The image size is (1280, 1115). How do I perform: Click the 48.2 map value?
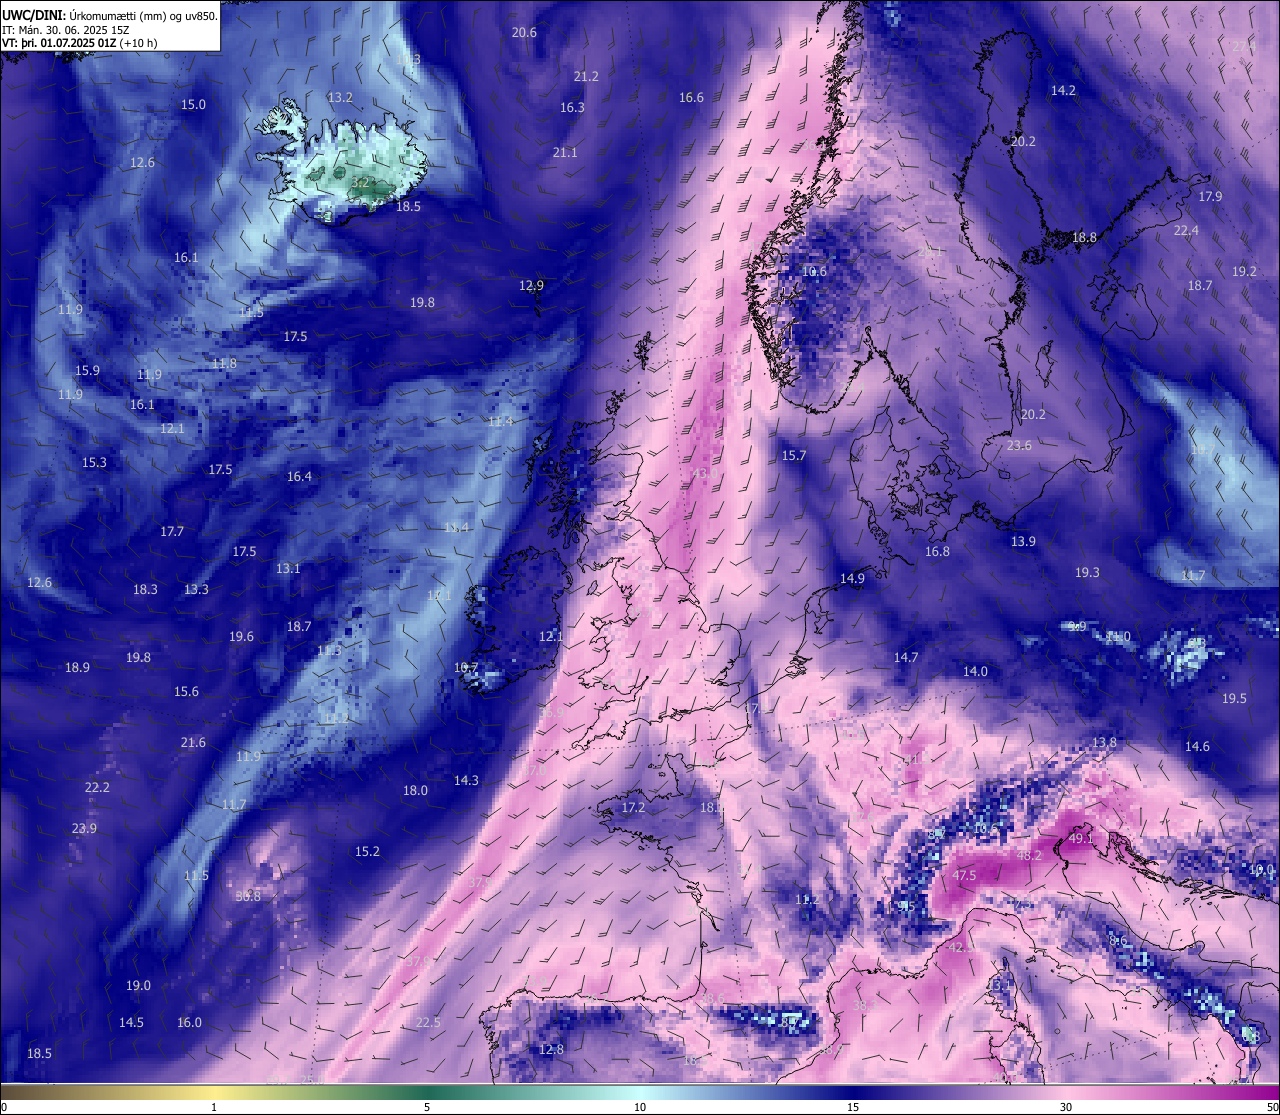[x=1029, y=856]
